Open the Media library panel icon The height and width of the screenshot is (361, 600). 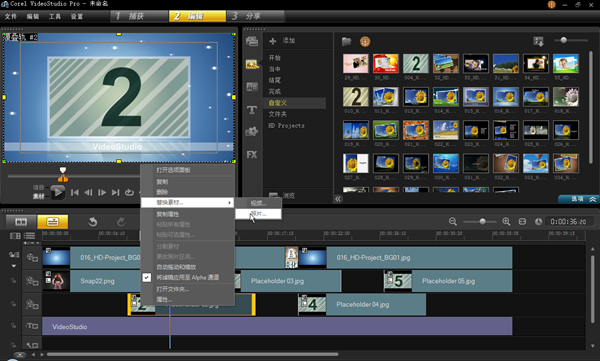point(252,41)
